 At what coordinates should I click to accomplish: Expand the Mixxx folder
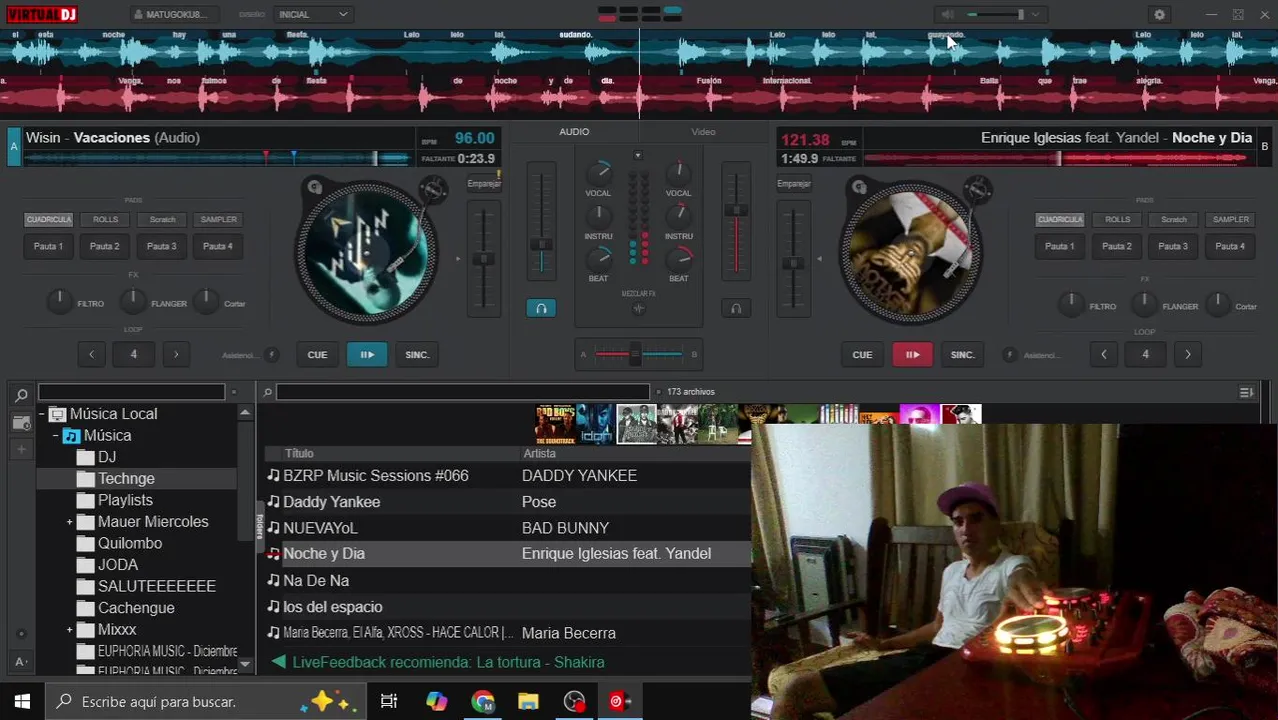point(70,630)
